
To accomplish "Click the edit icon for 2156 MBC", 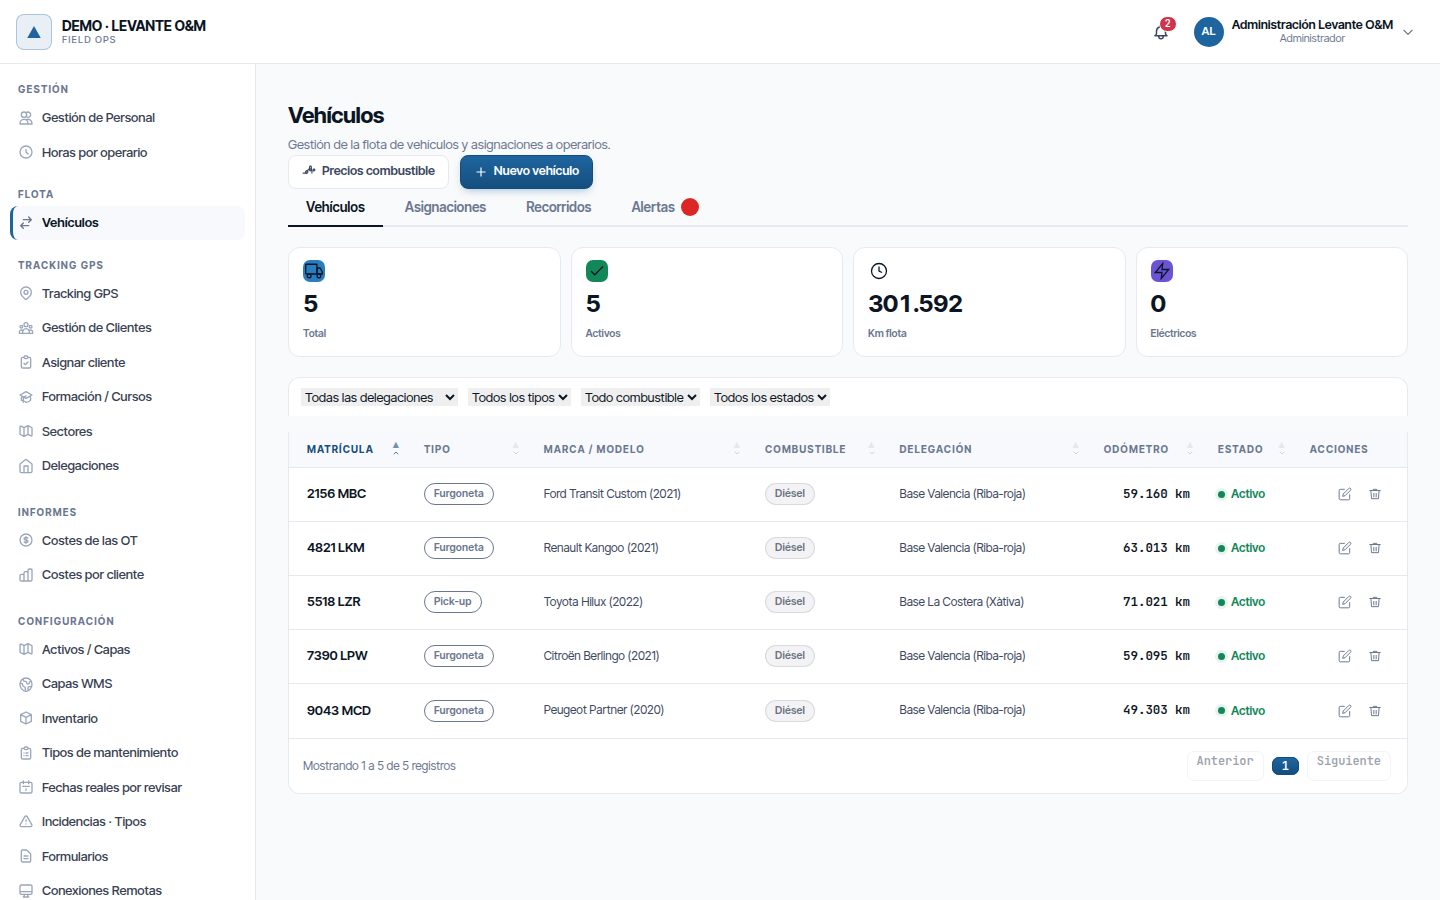I will [x=1345, y=494].
